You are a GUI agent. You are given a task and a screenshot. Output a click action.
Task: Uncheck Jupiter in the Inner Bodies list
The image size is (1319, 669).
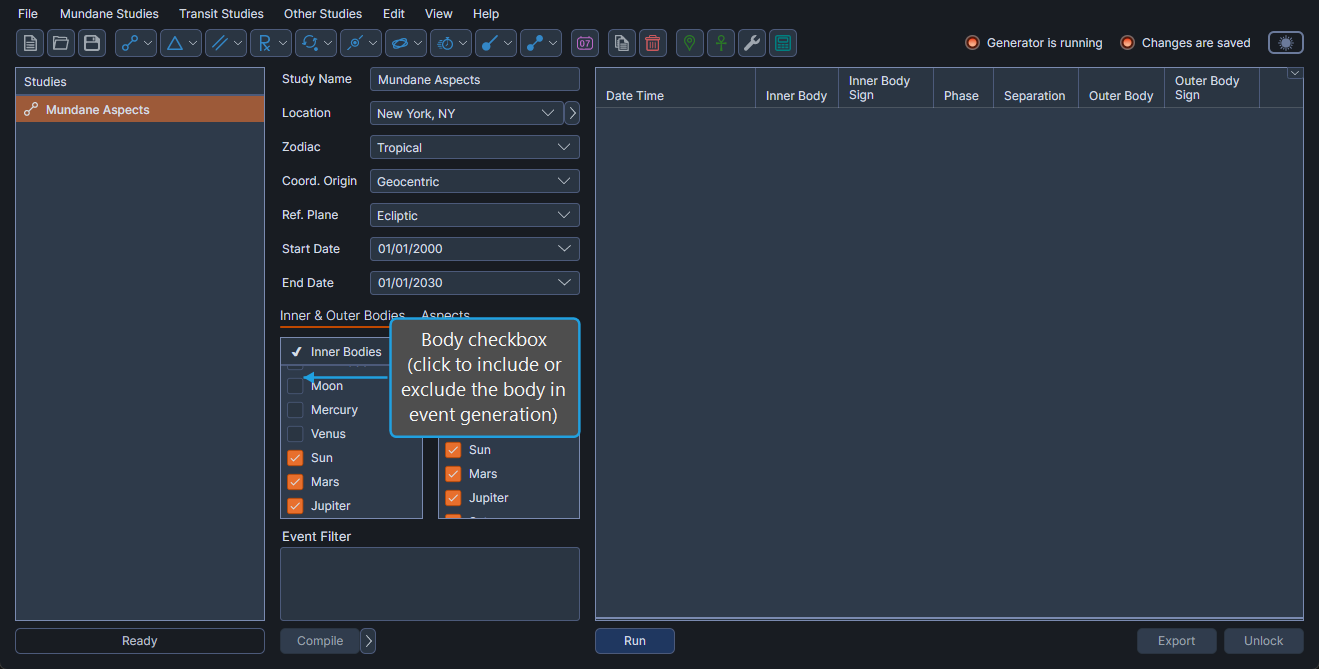[295, 506]
